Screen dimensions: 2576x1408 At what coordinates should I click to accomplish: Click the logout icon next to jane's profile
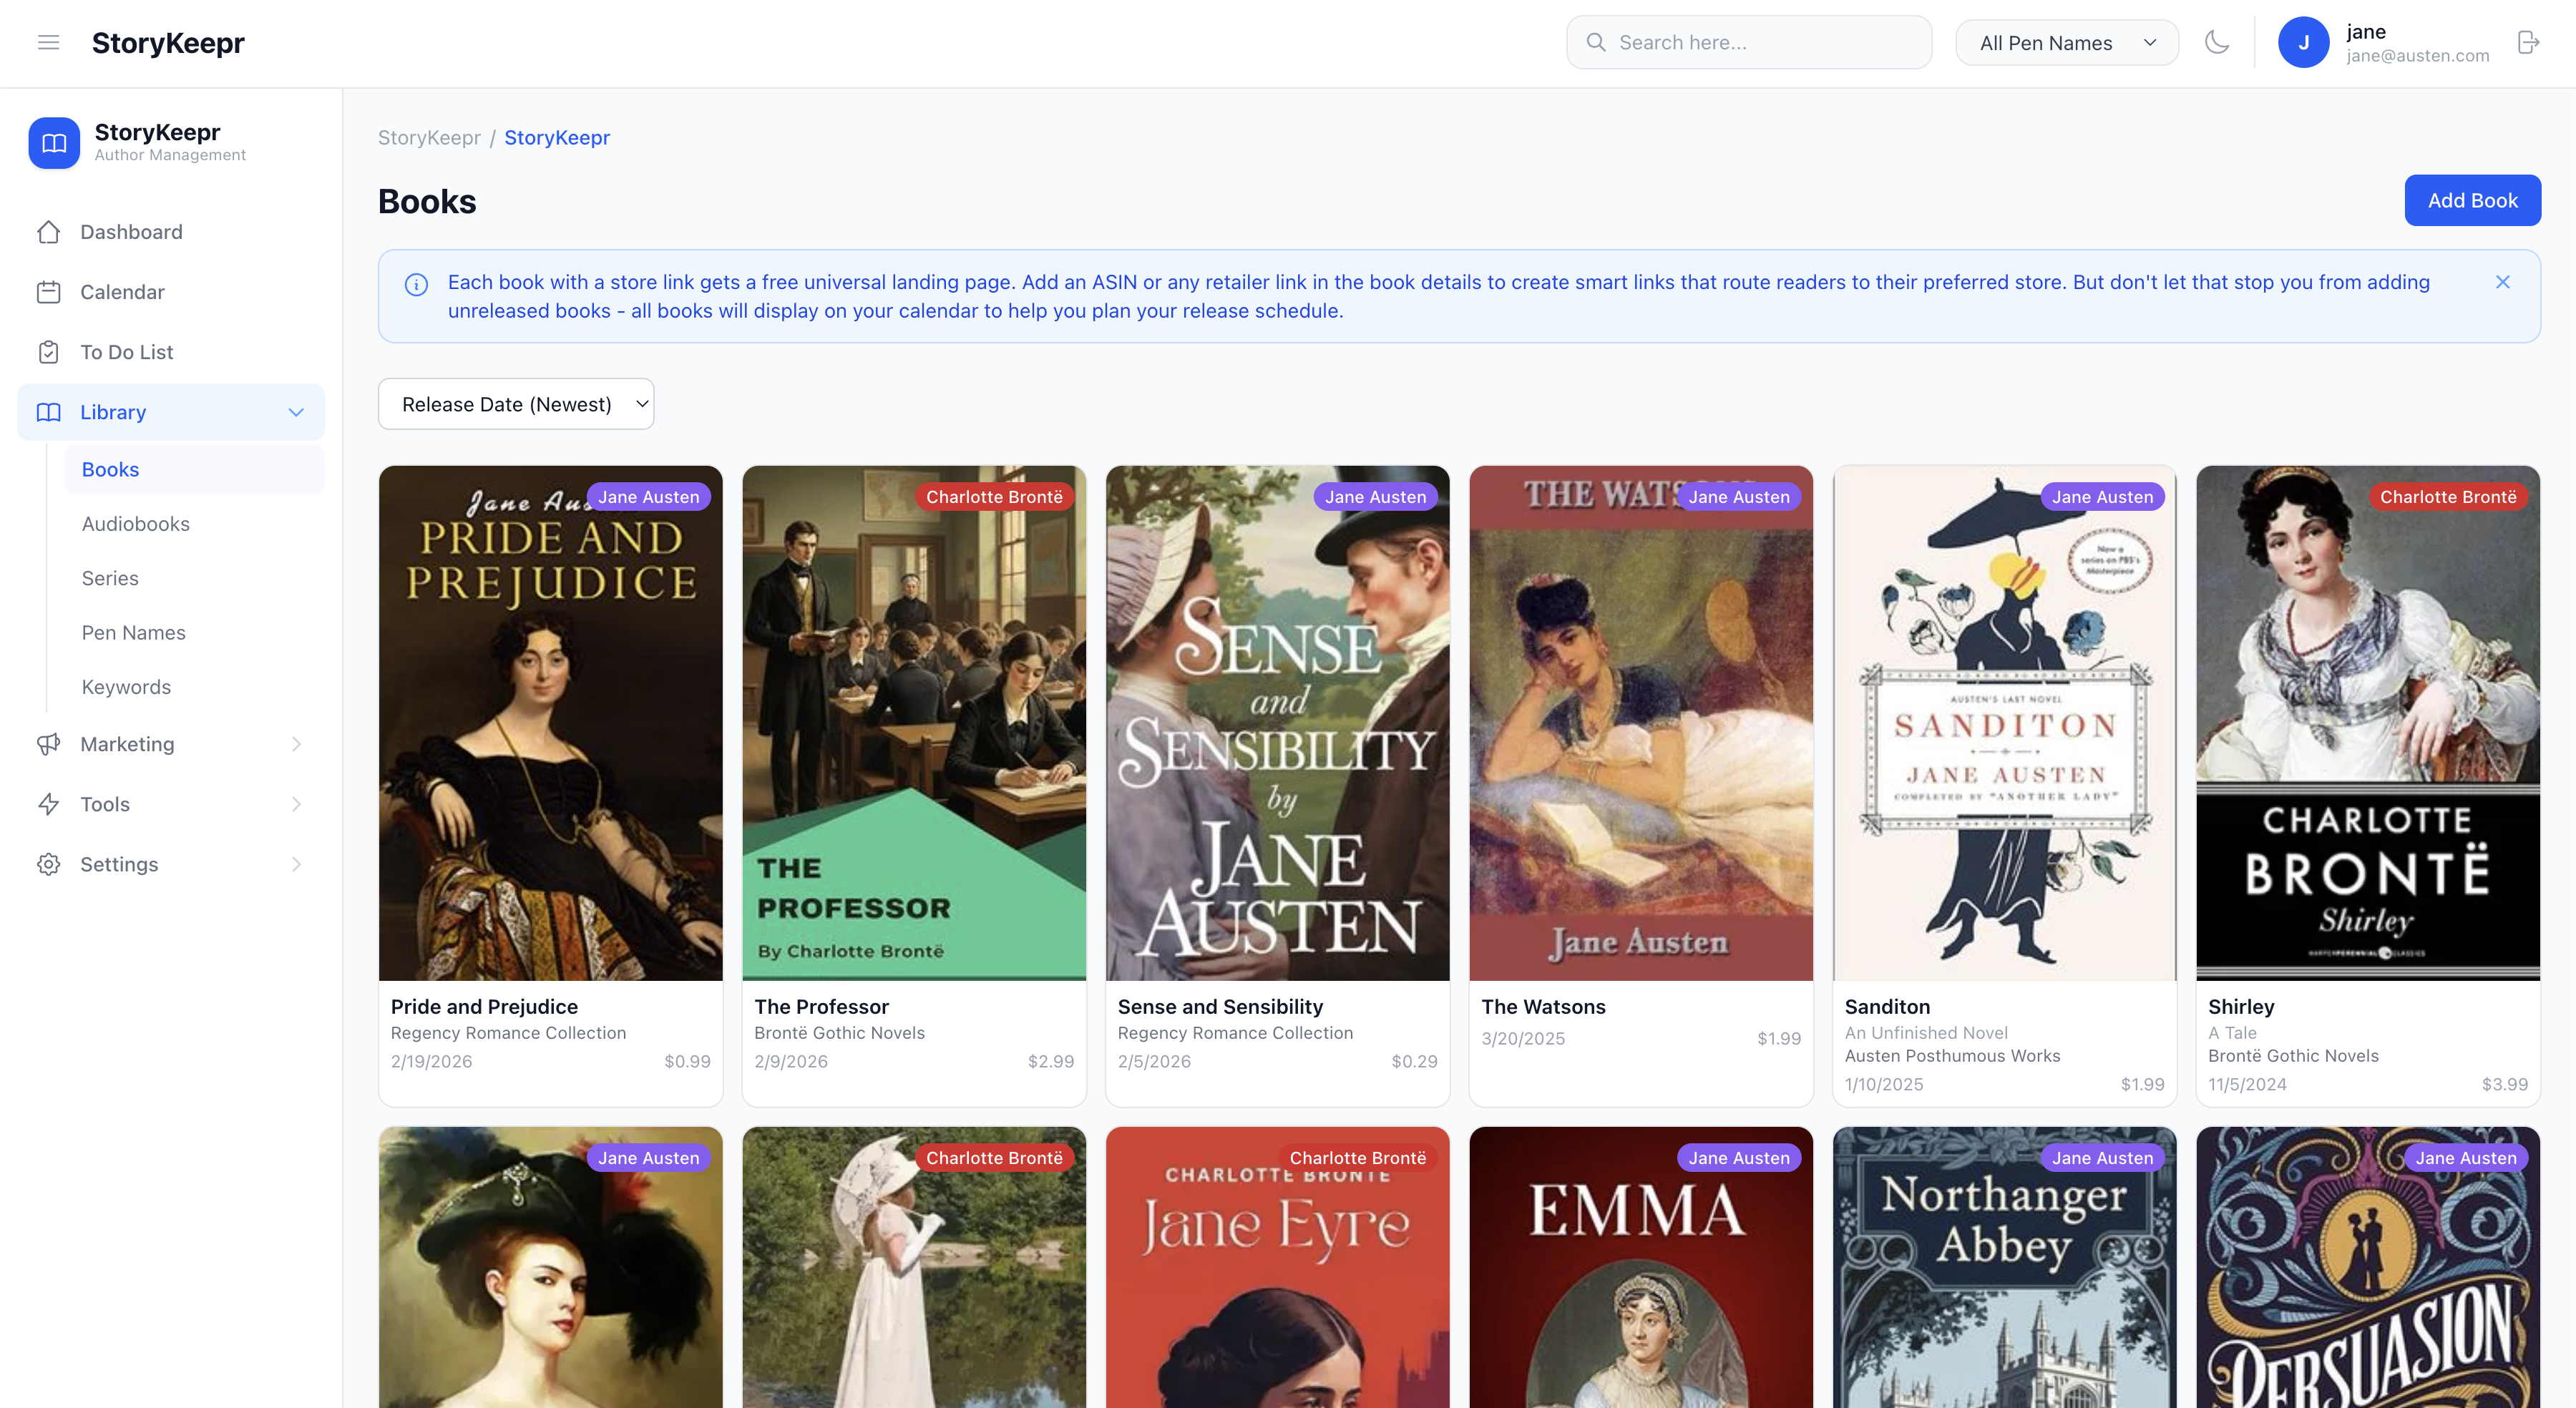tap(2528, 42)
